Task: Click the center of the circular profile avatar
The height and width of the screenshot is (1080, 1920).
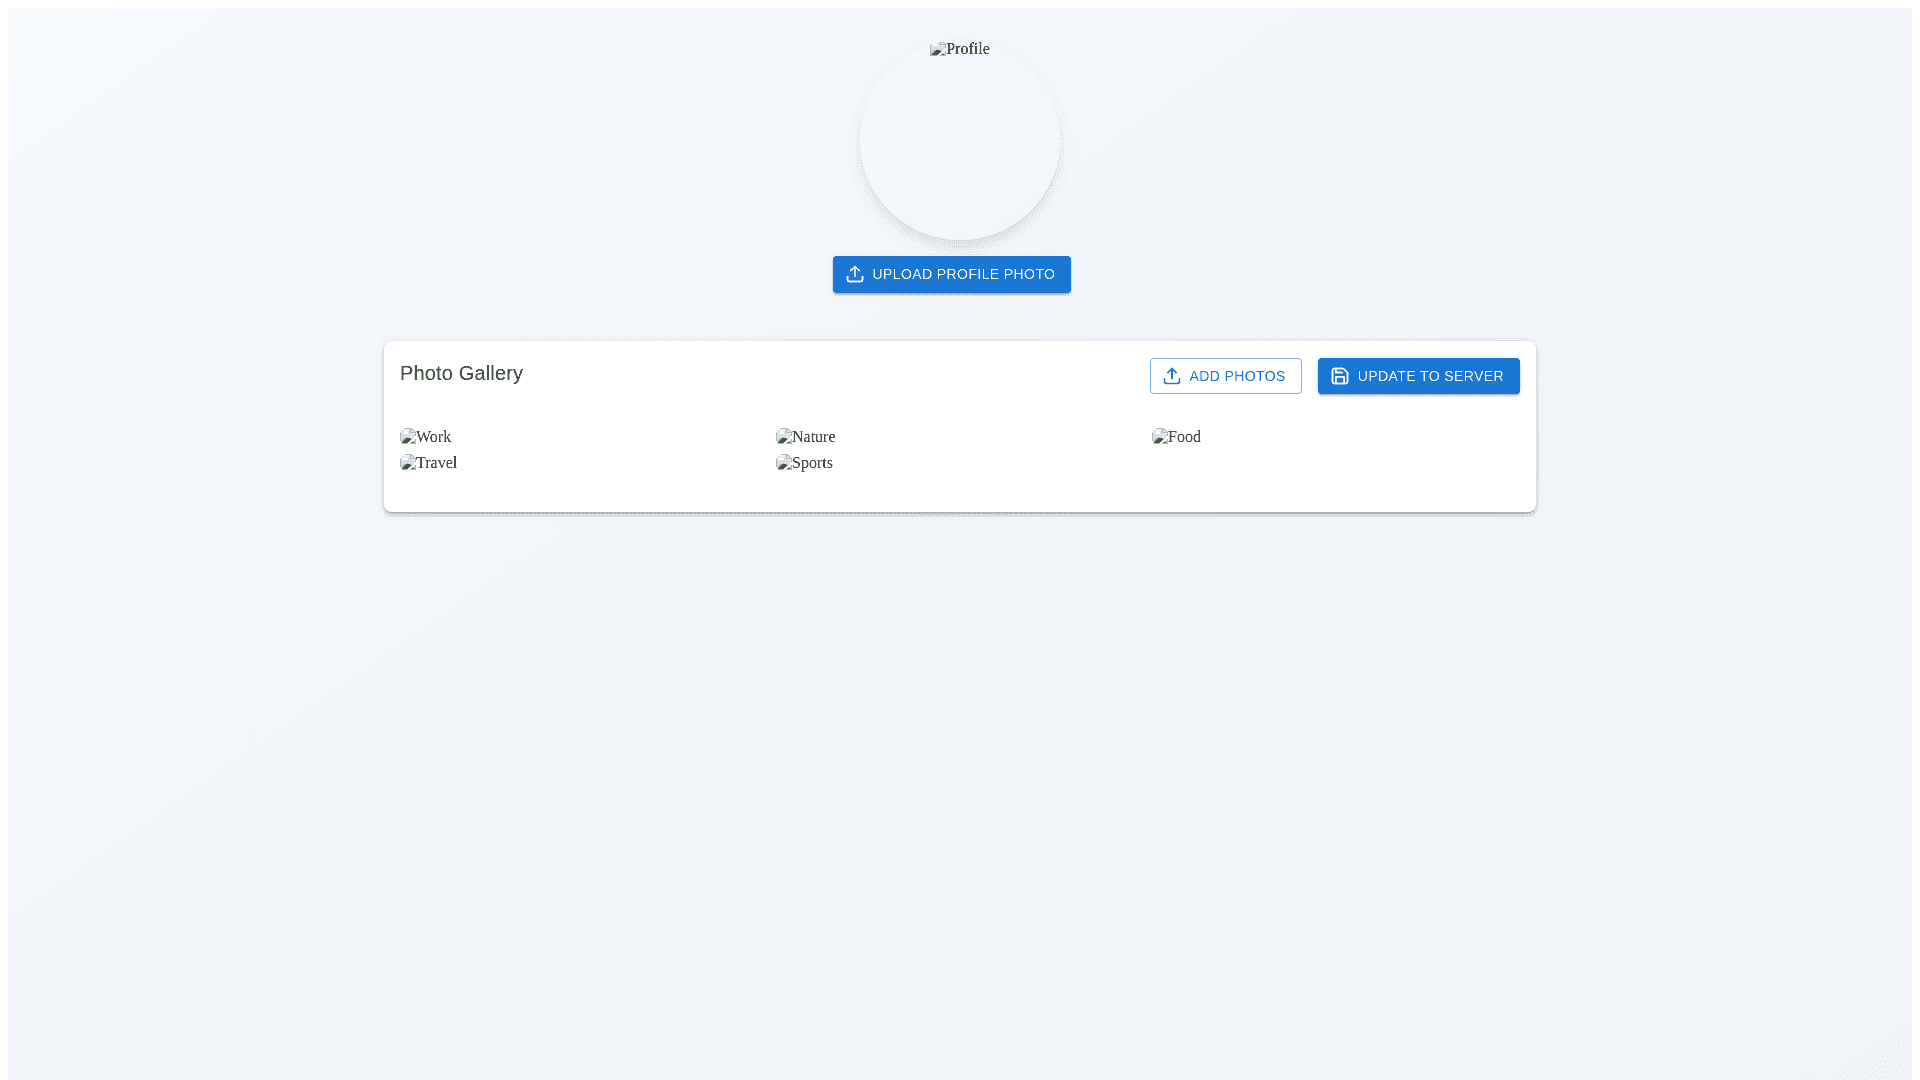Action: [x=960, y=140]
